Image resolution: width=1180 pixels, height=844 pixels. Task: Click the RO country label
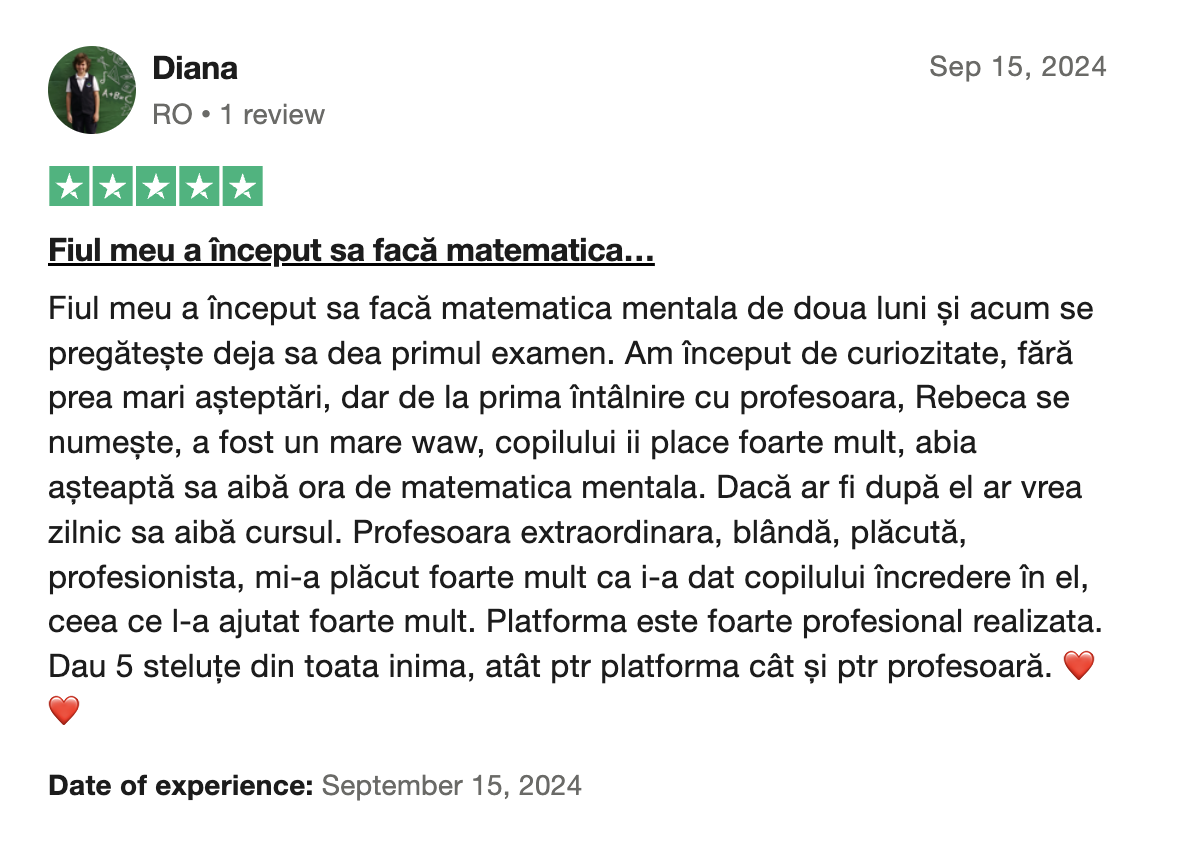point(172,115)
